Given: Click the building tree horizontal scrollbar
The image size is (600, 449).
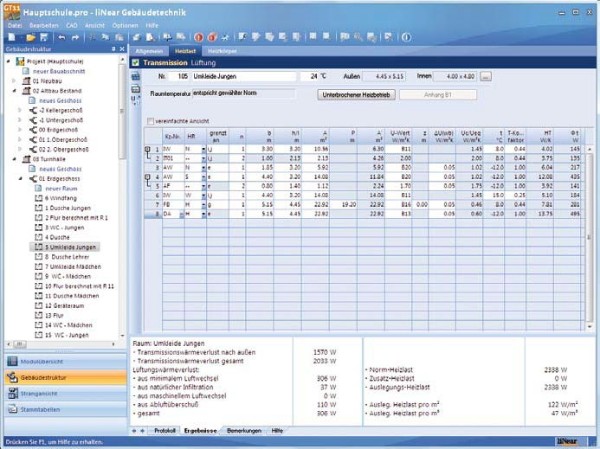Looking at the screenshot, I should click(x=19, y=344).
